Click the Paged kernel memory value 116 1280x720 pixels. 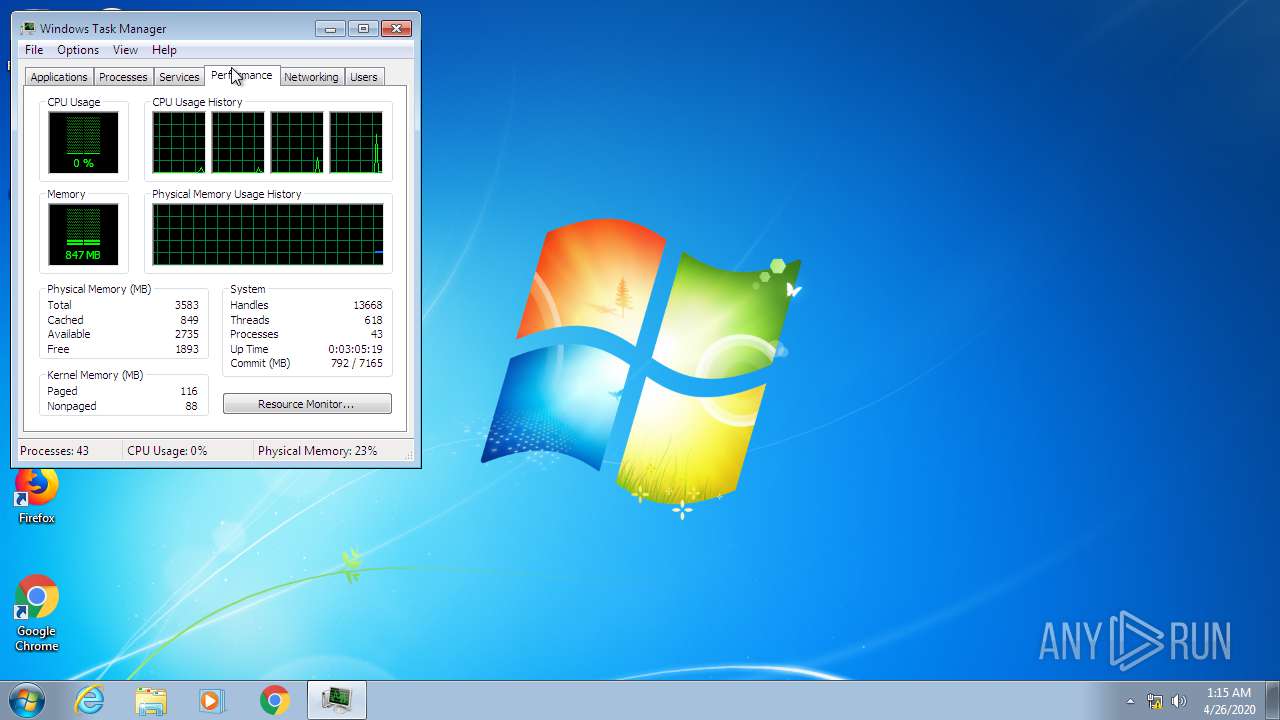[x=189, y=391]
